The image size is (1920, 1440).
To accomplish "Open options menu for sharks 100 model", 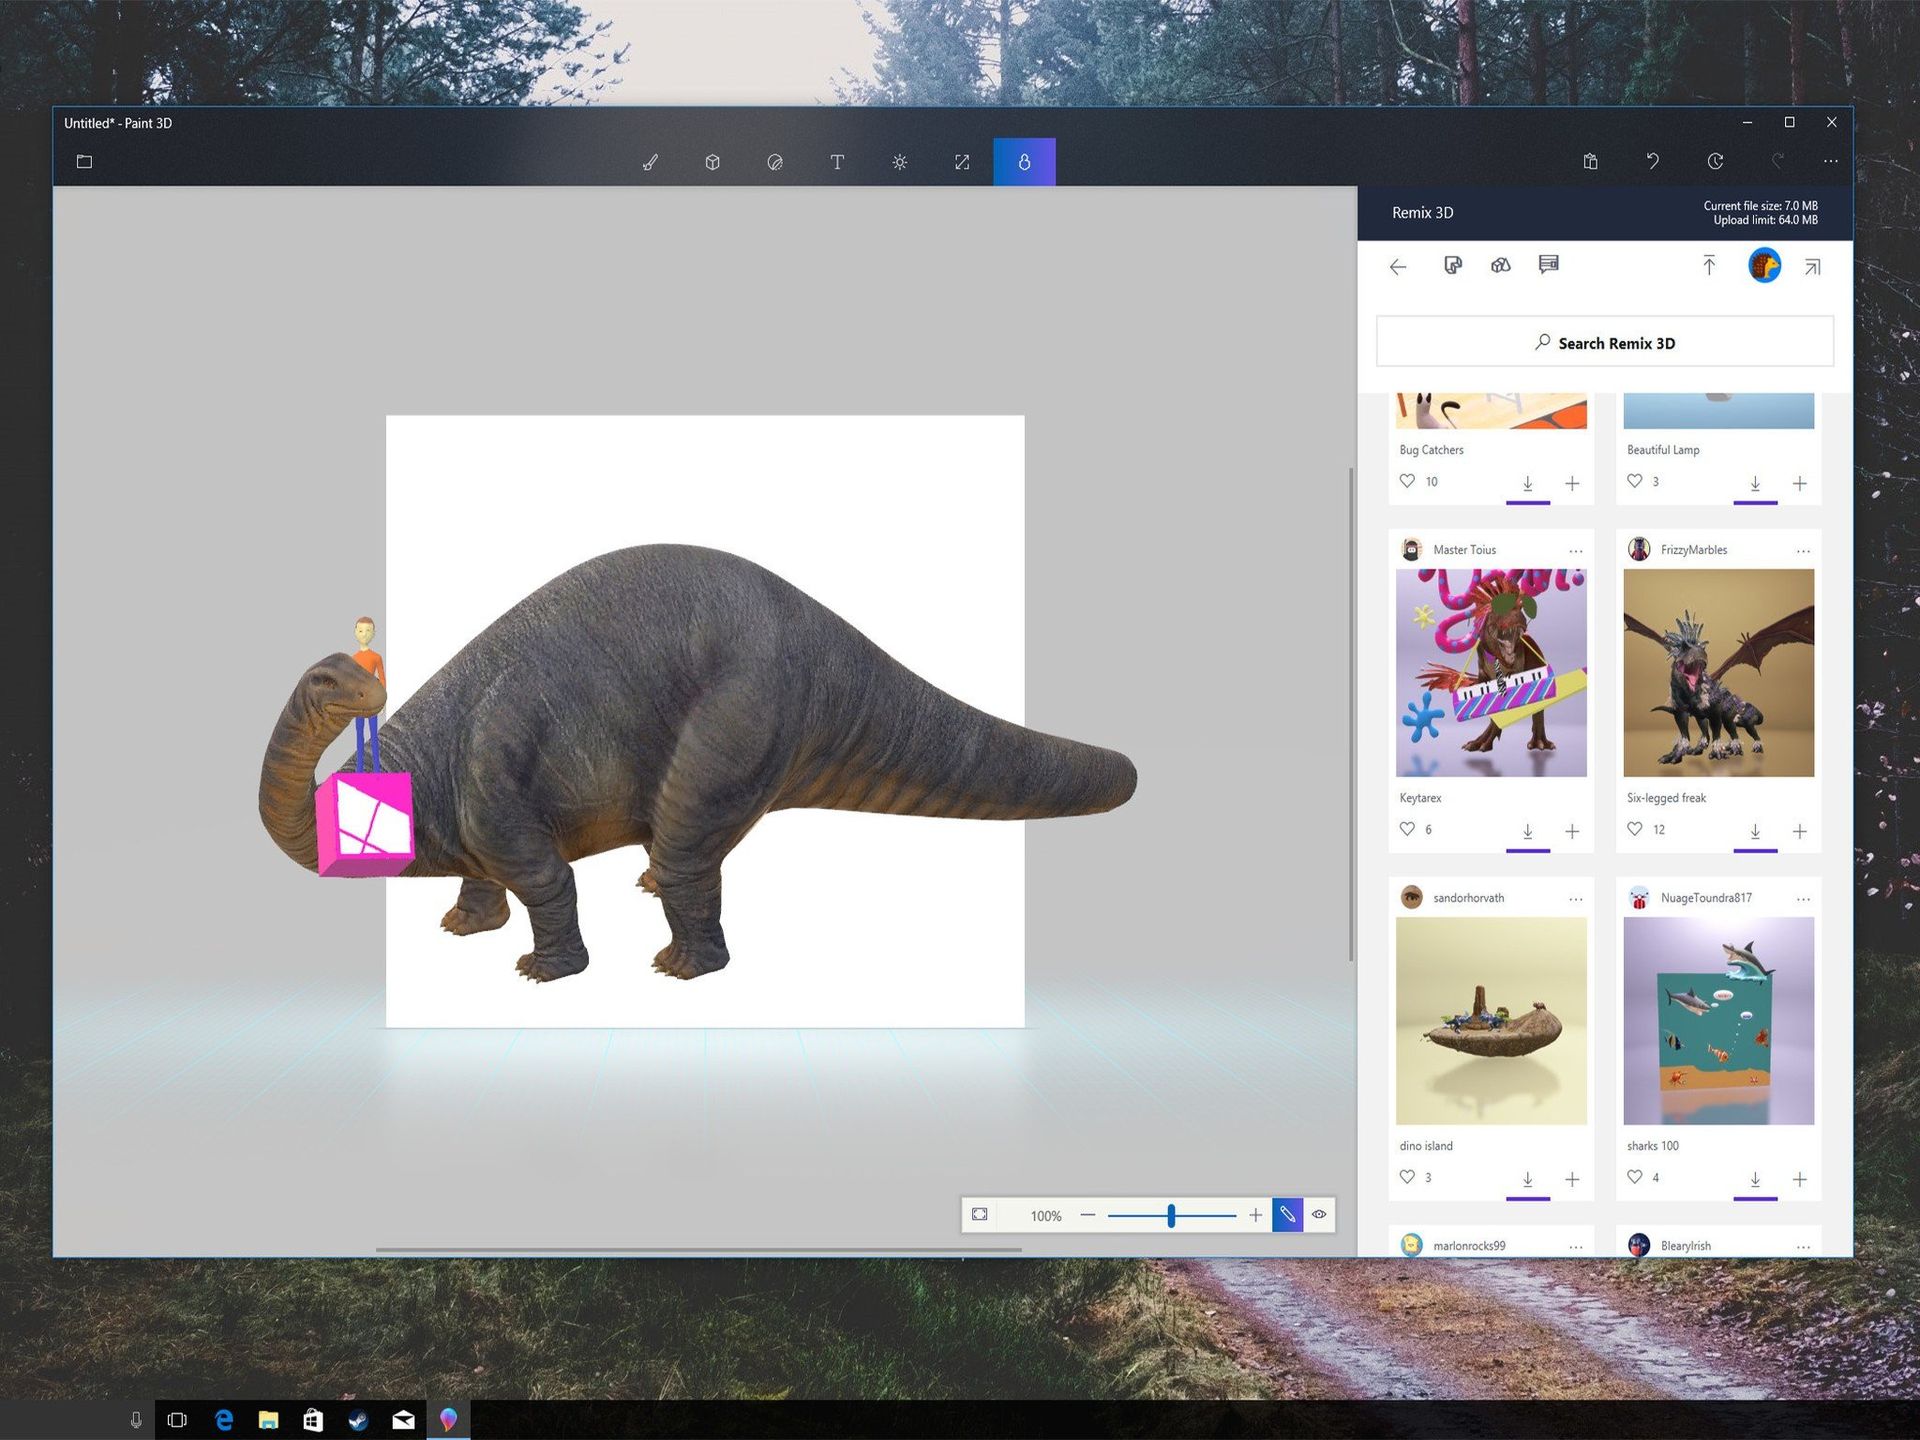I will click(x=1803, y=898).
